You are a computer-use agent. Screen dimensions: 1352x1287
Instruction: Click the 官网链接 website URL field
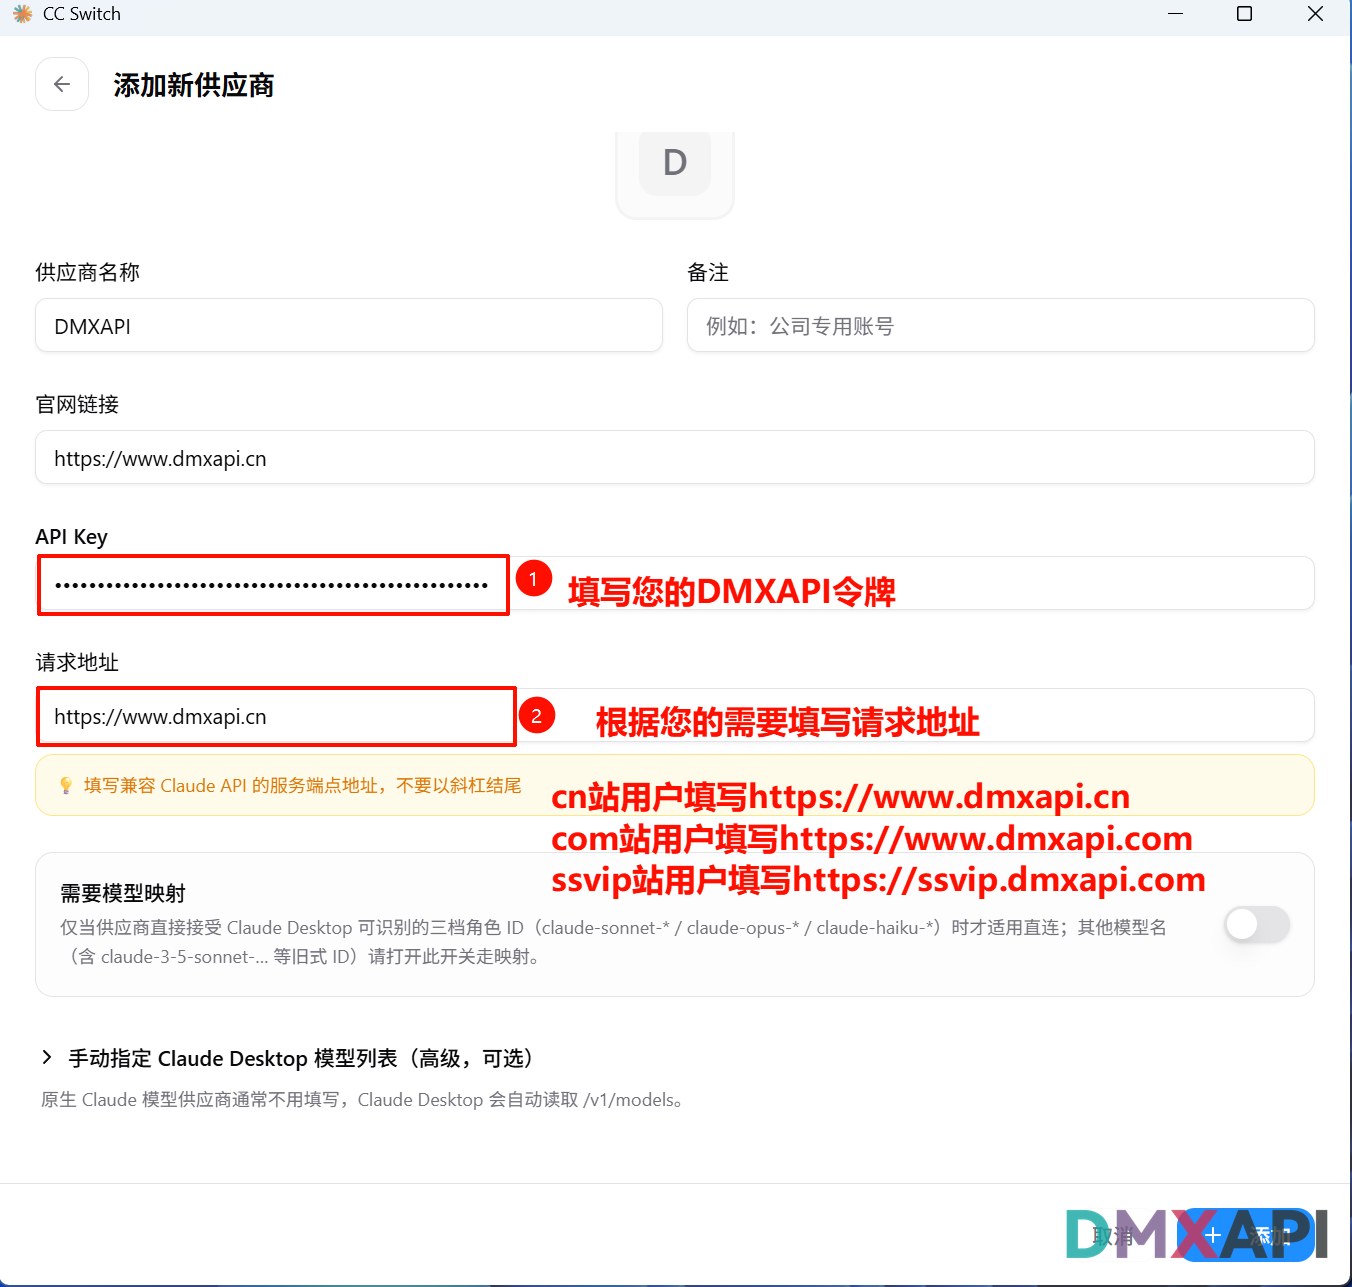[675, 458]
